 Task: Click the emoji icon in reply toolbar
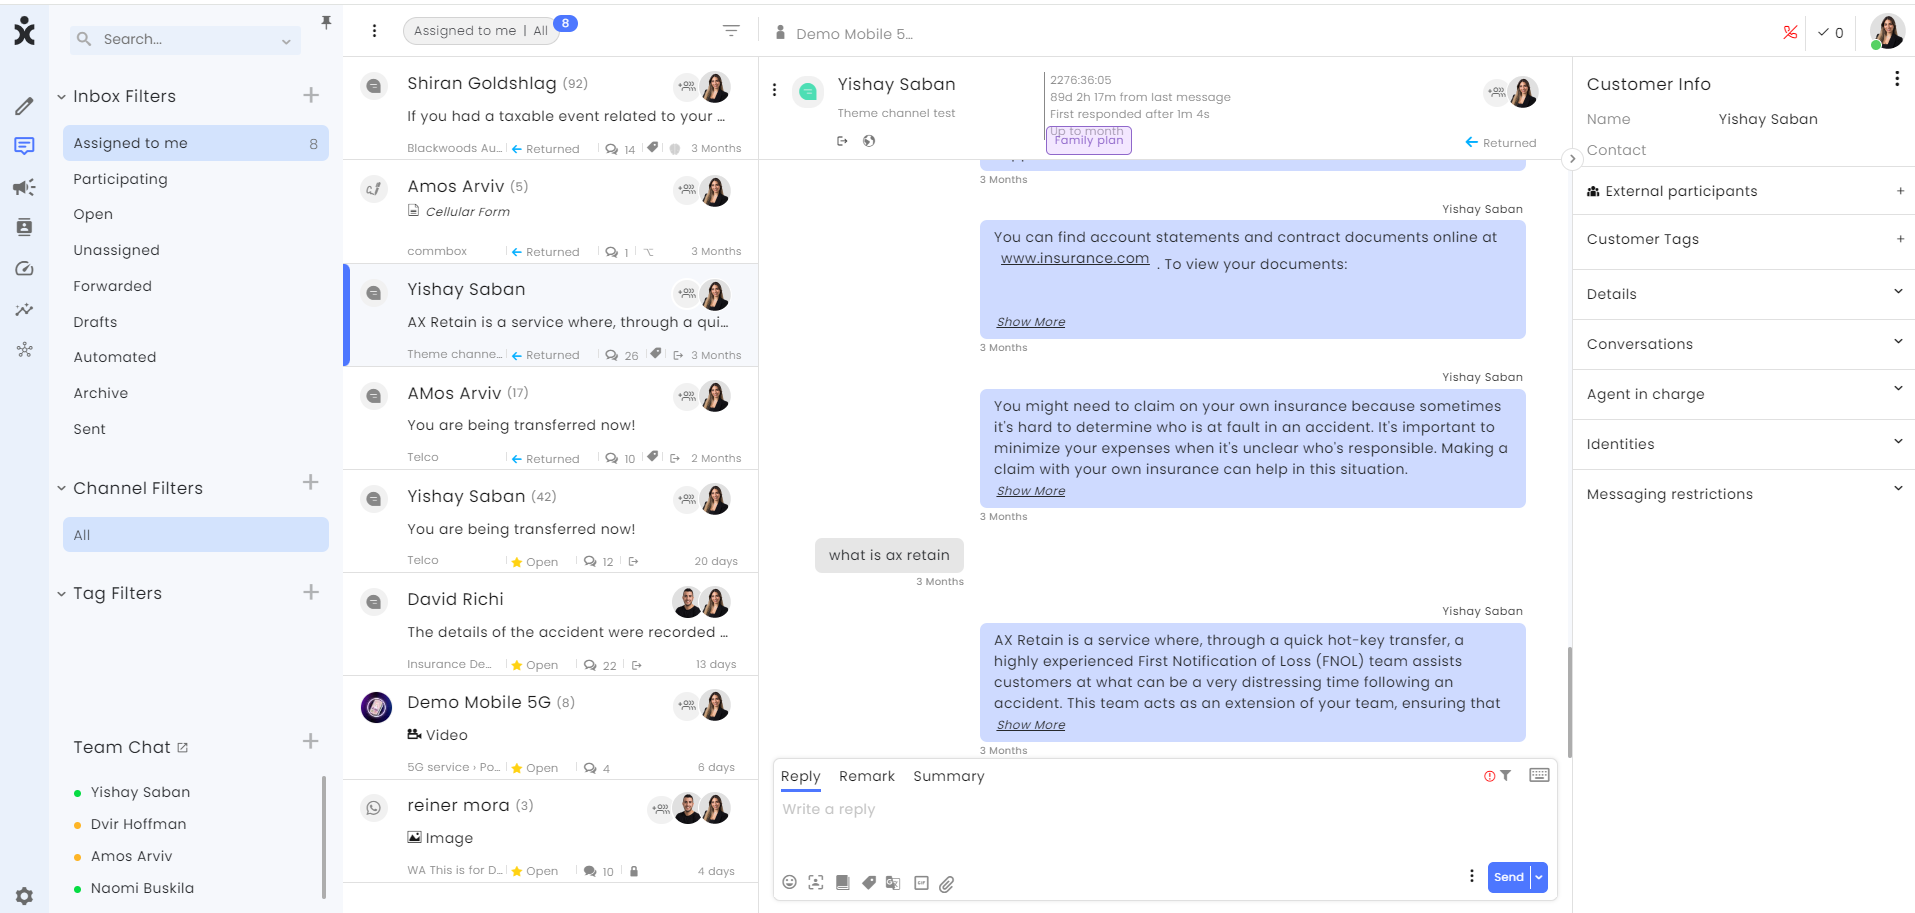coord(789,882)
